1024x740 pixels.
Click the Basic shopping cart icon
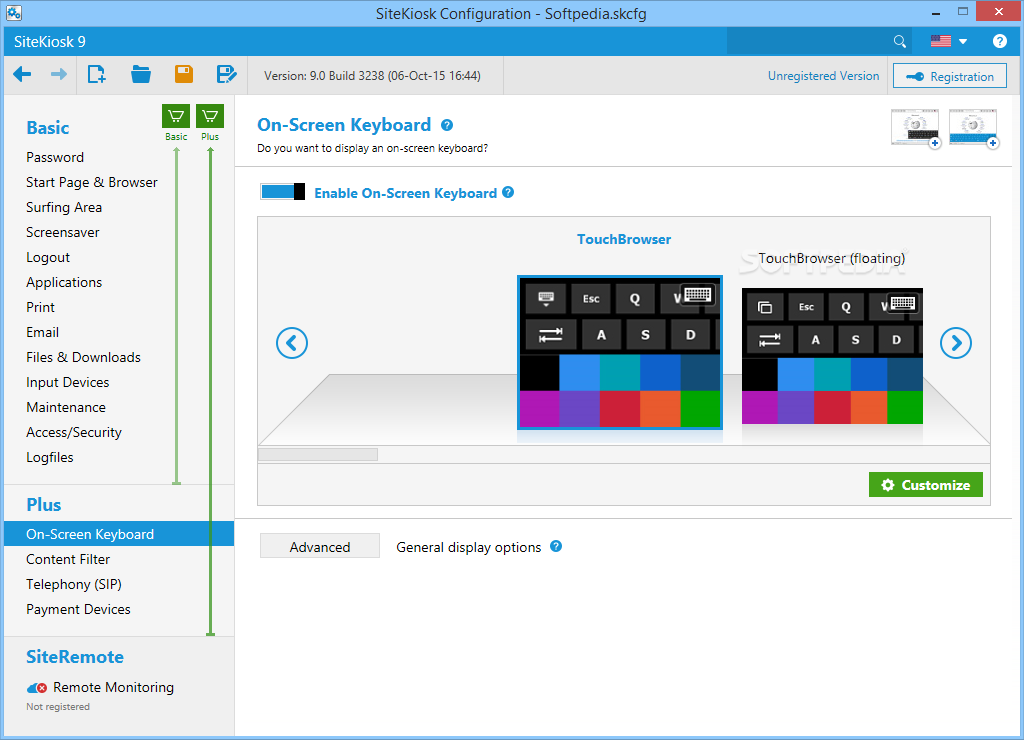pyautogui.click(x=176, y=116)
